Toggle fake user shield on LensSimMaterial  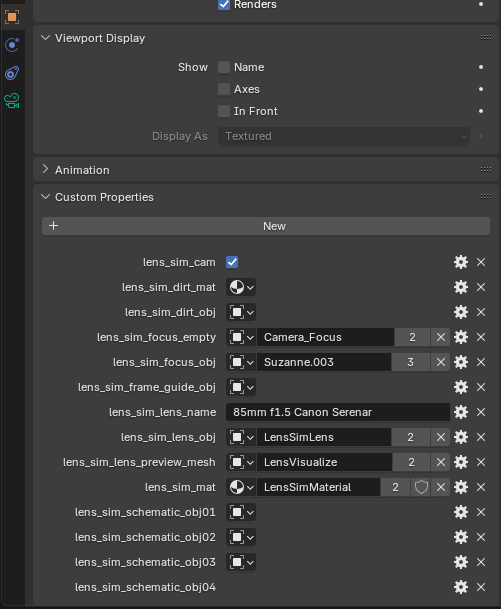click(421, 487)
